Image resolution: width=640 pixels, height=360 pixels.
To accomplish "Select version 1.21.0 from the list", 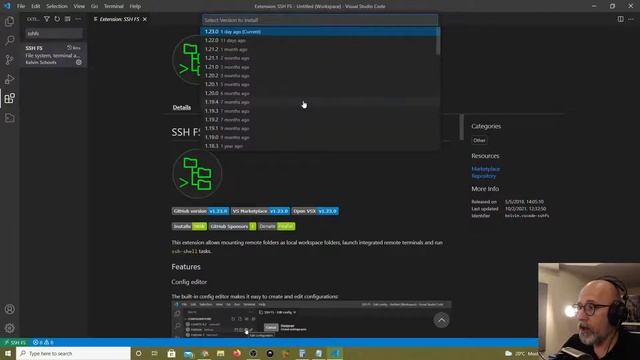I will (320, 67).
